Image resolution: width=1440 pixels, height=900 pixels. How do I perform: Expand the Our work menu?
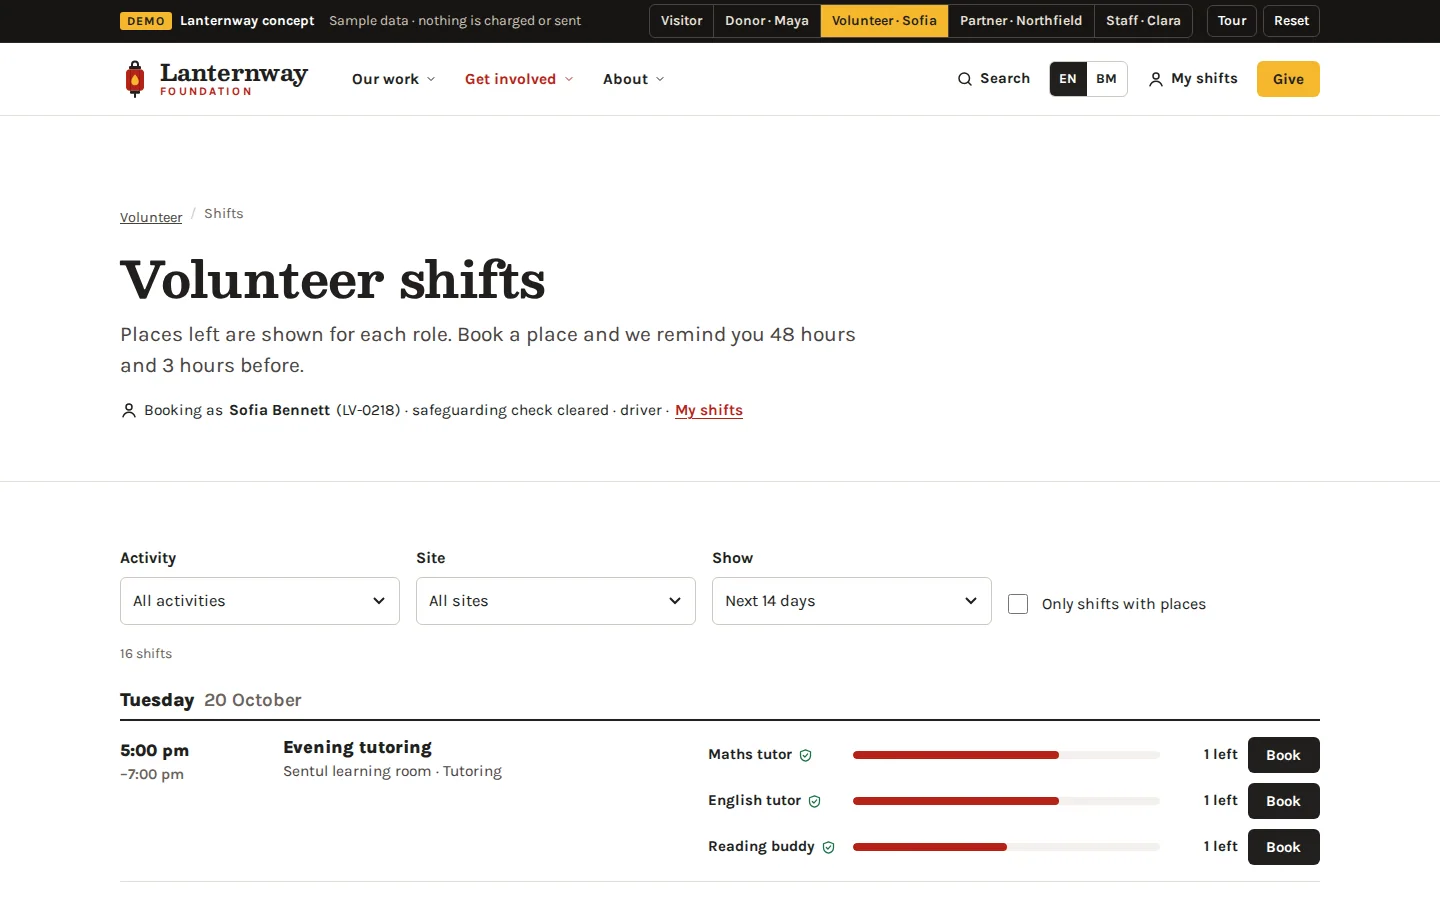pyautogui.click(x=394, y=79)
